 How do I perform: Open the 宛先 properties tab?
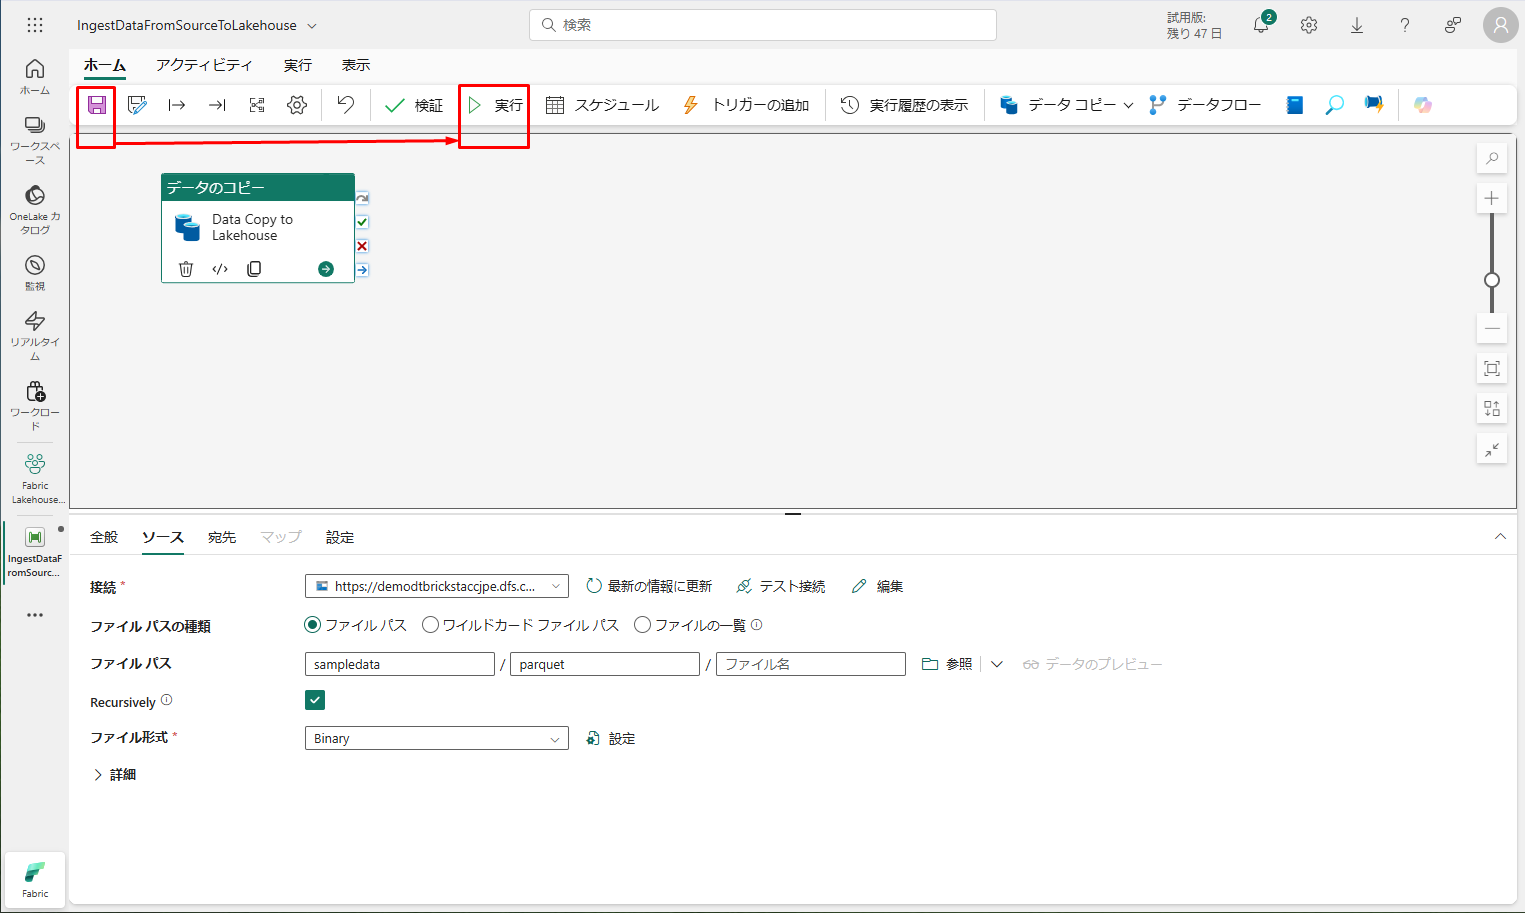pos(222,538)
